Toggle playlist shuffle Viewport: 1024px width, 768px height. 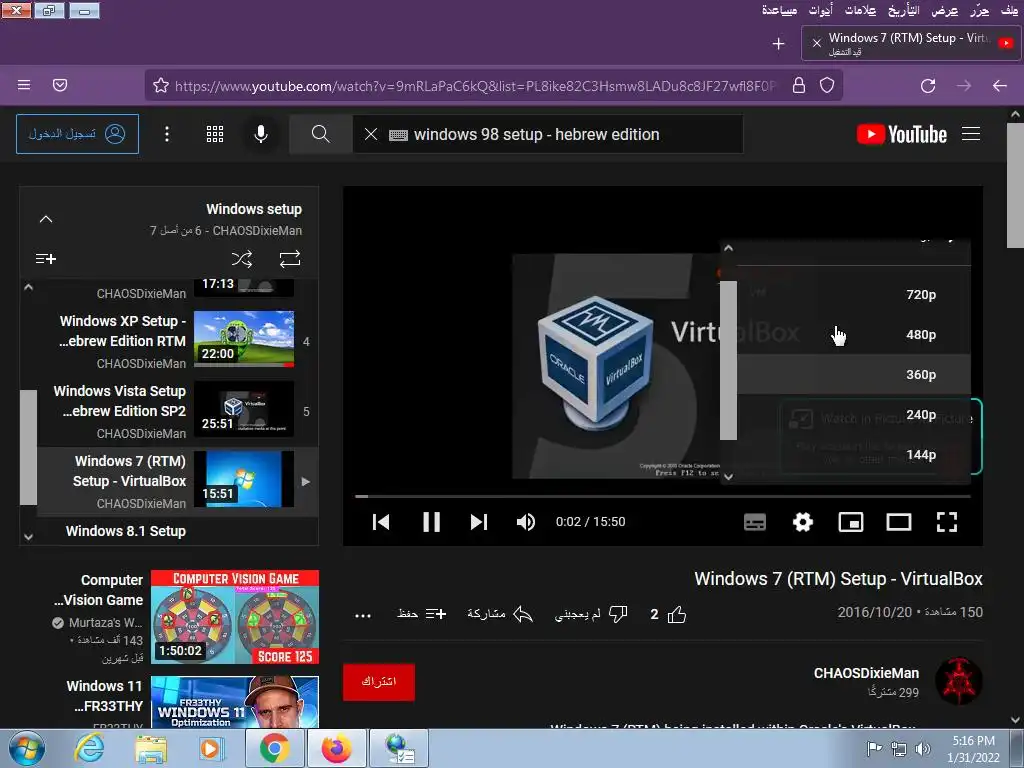242,259
